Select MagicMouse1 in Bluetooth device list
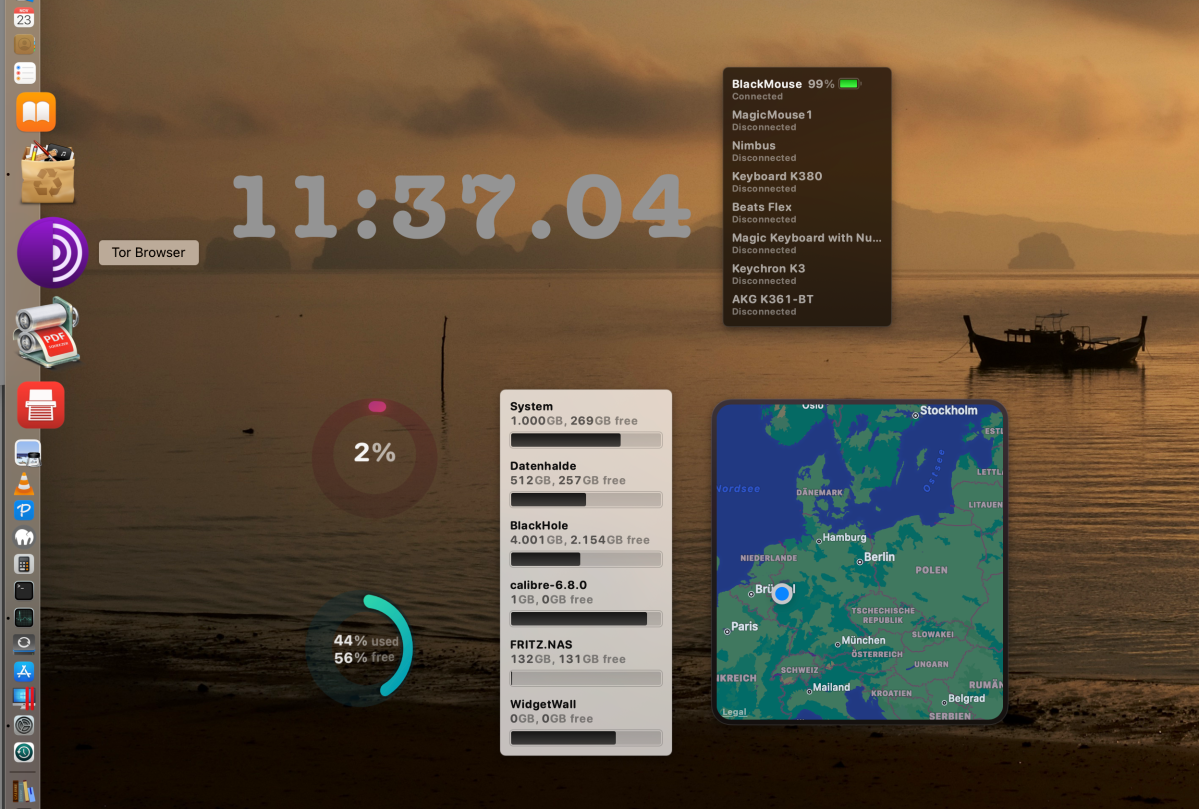1199x809 pixels. point(807,120)
